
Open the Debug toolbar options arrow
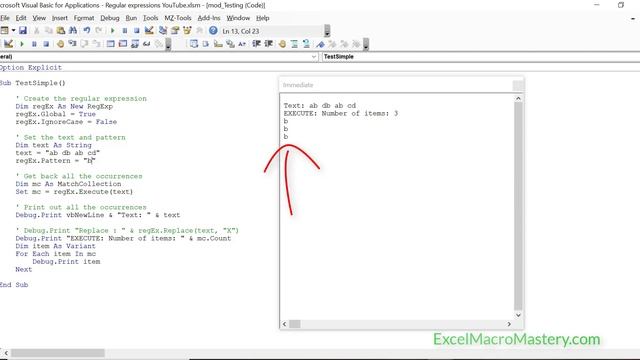tap(168, 44)
